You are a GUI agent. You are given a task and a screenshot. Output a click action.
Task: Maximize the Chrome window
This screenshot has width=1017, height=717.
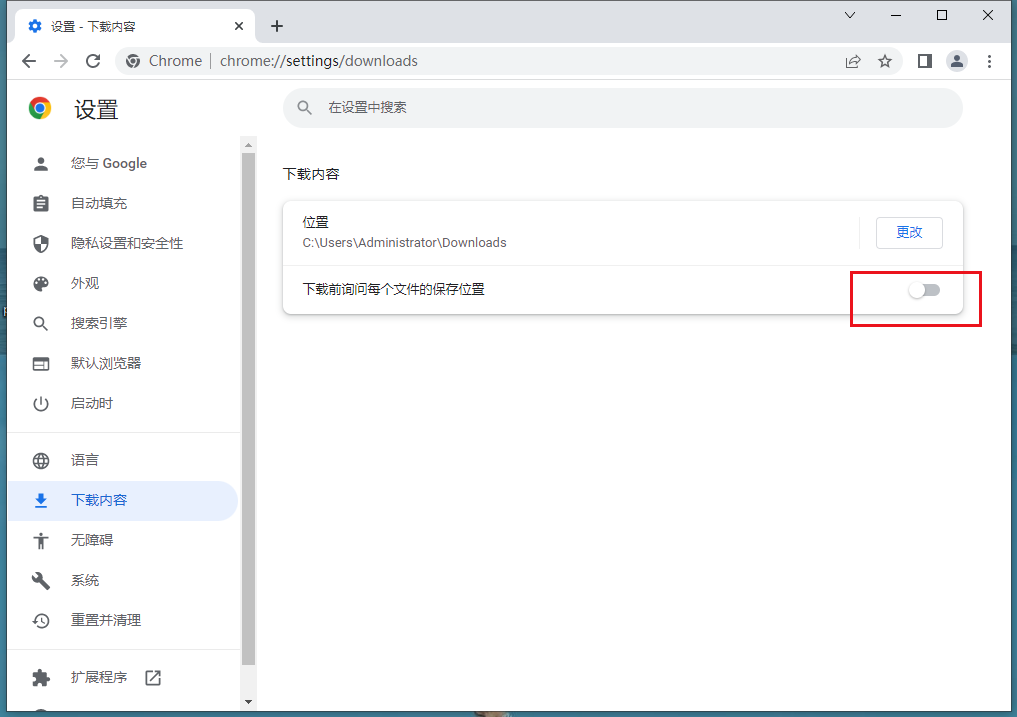click(942, 15)
